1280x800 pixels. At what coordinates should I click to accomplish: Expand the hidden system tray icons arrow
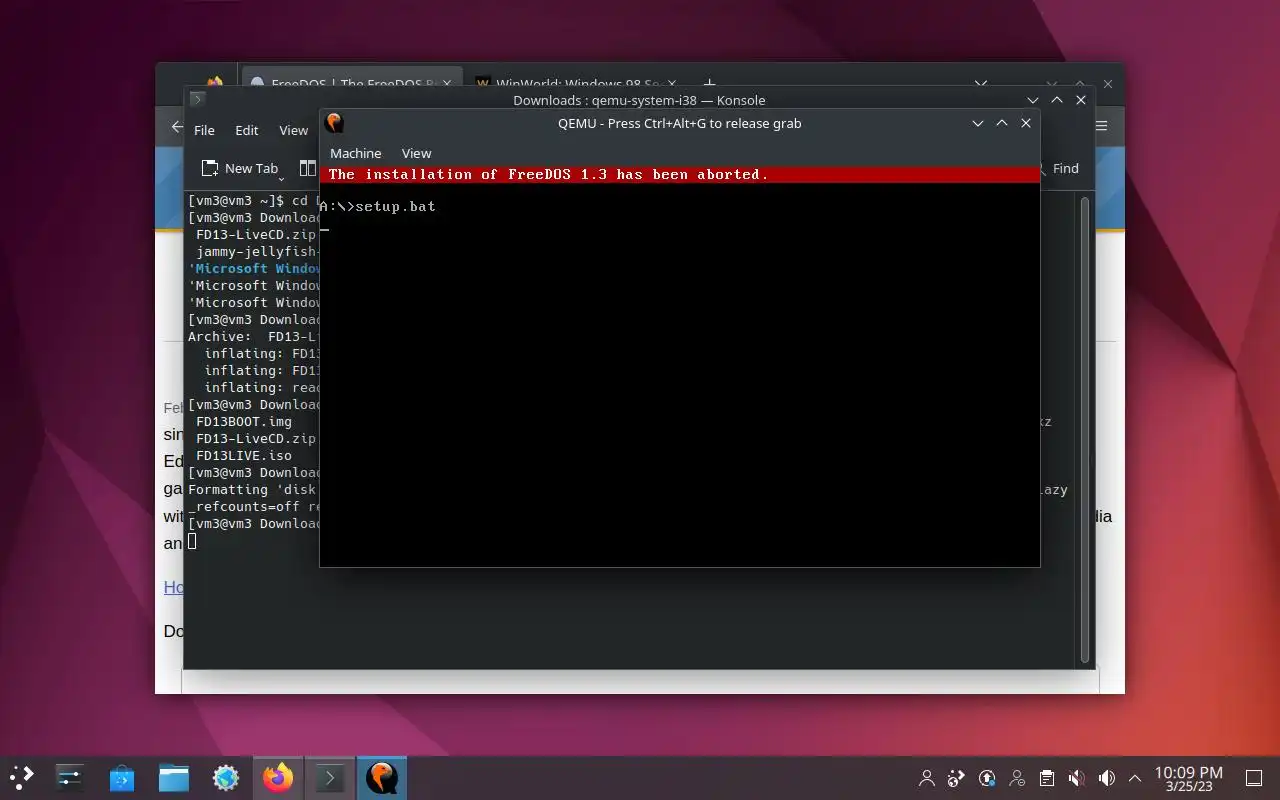point(1135,778)
